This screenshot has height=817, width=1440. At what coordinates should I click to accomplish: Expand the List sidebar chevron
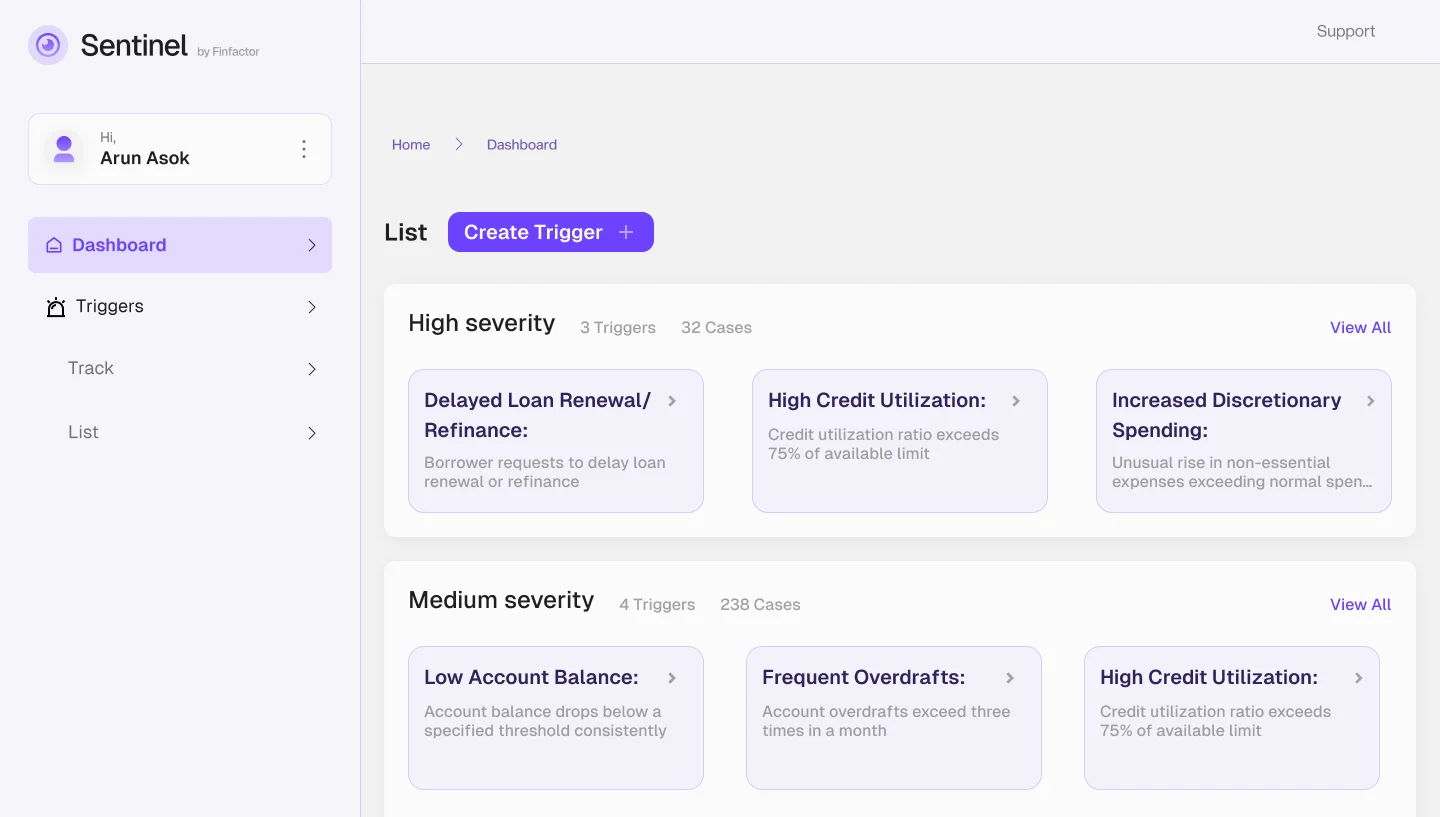click(312, 433)
